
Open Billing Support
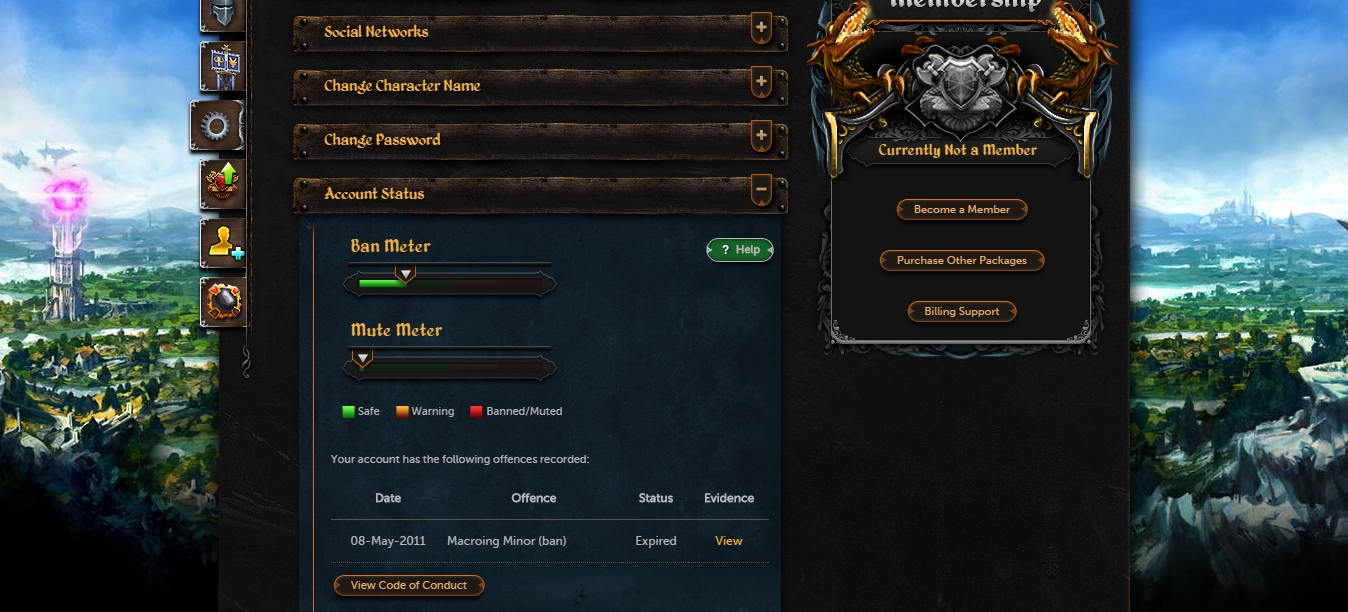[x=962, y=312]
